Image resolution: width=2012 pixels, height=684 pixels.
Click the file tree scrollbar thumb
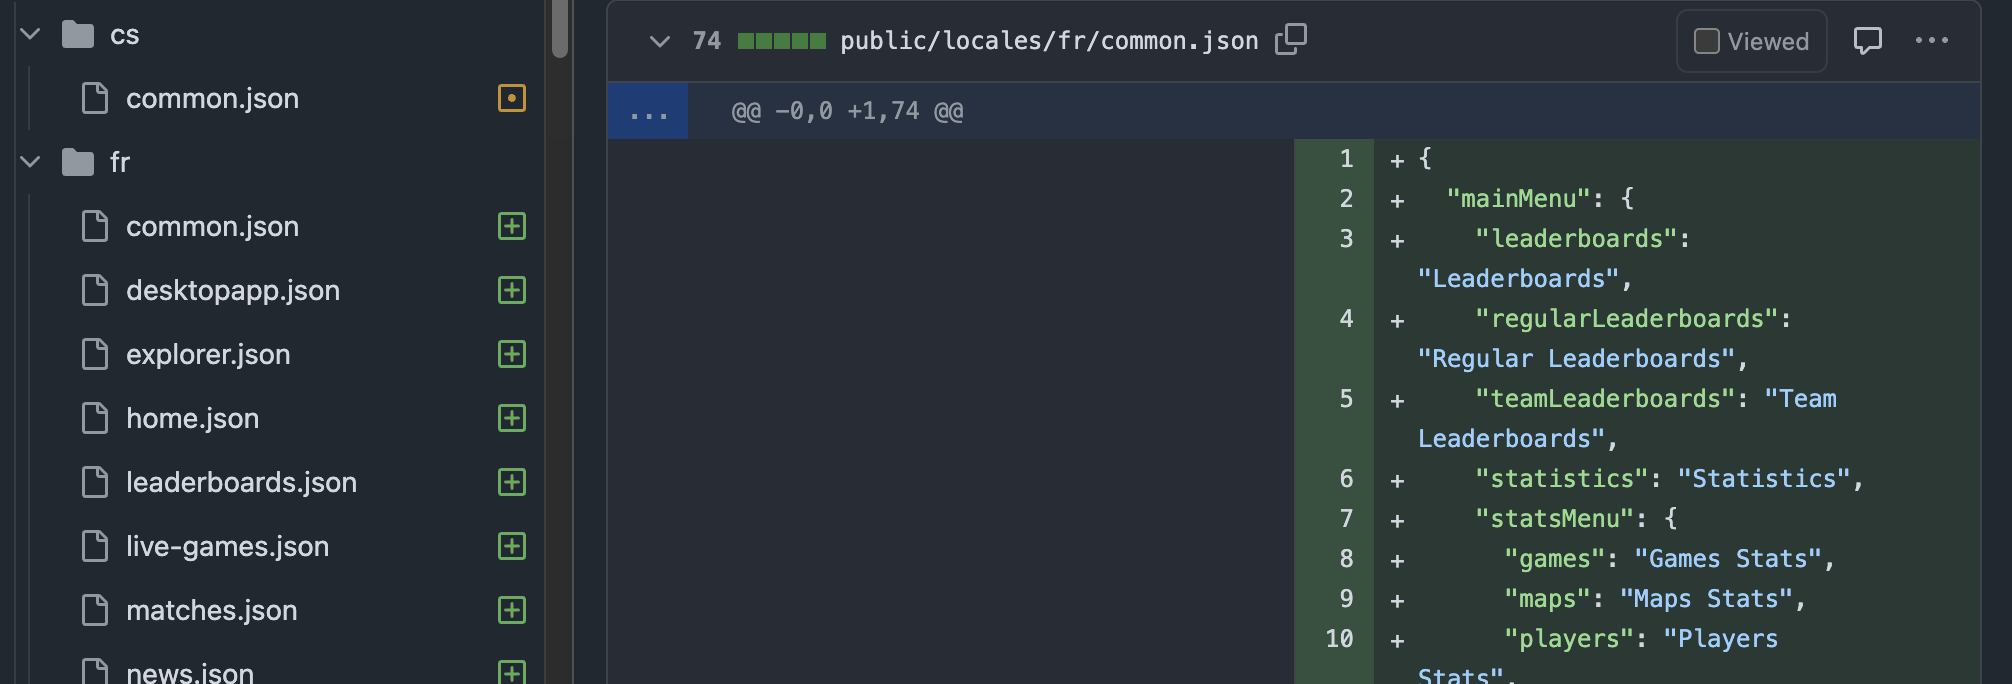coord(560,28)
